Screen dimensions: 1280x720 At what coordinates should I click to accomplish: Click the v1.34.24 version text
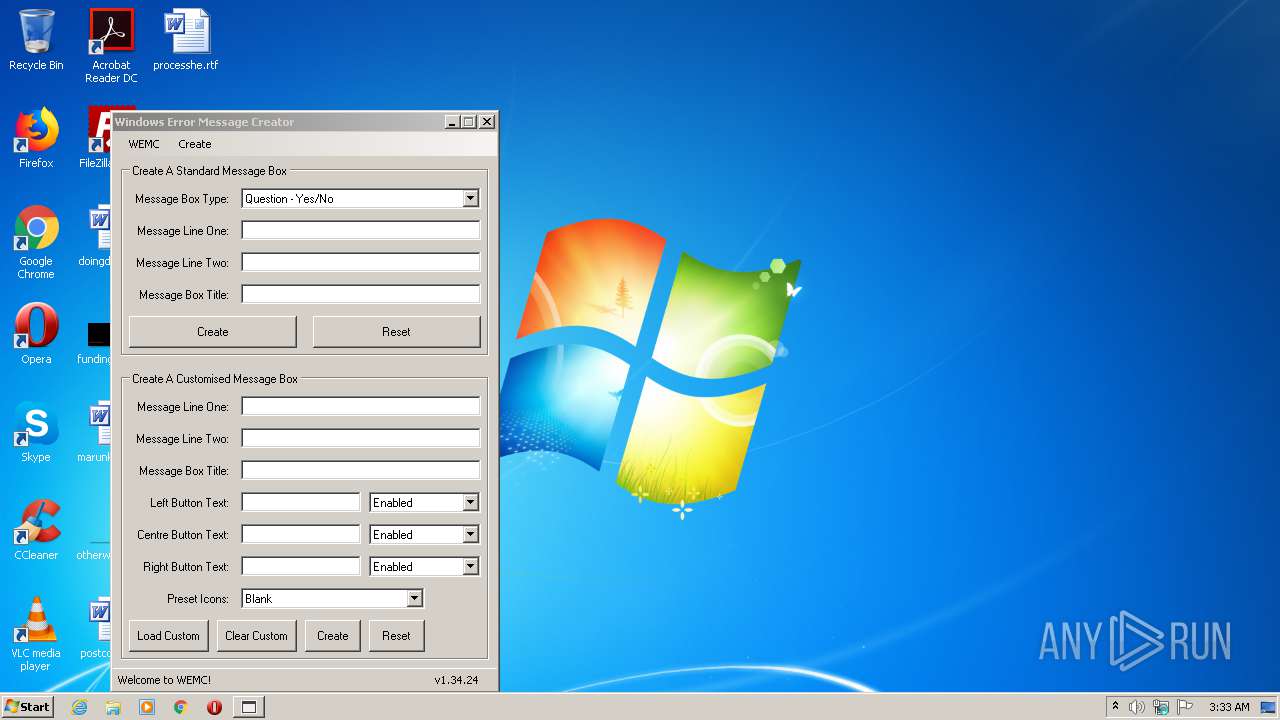(456, 680)
